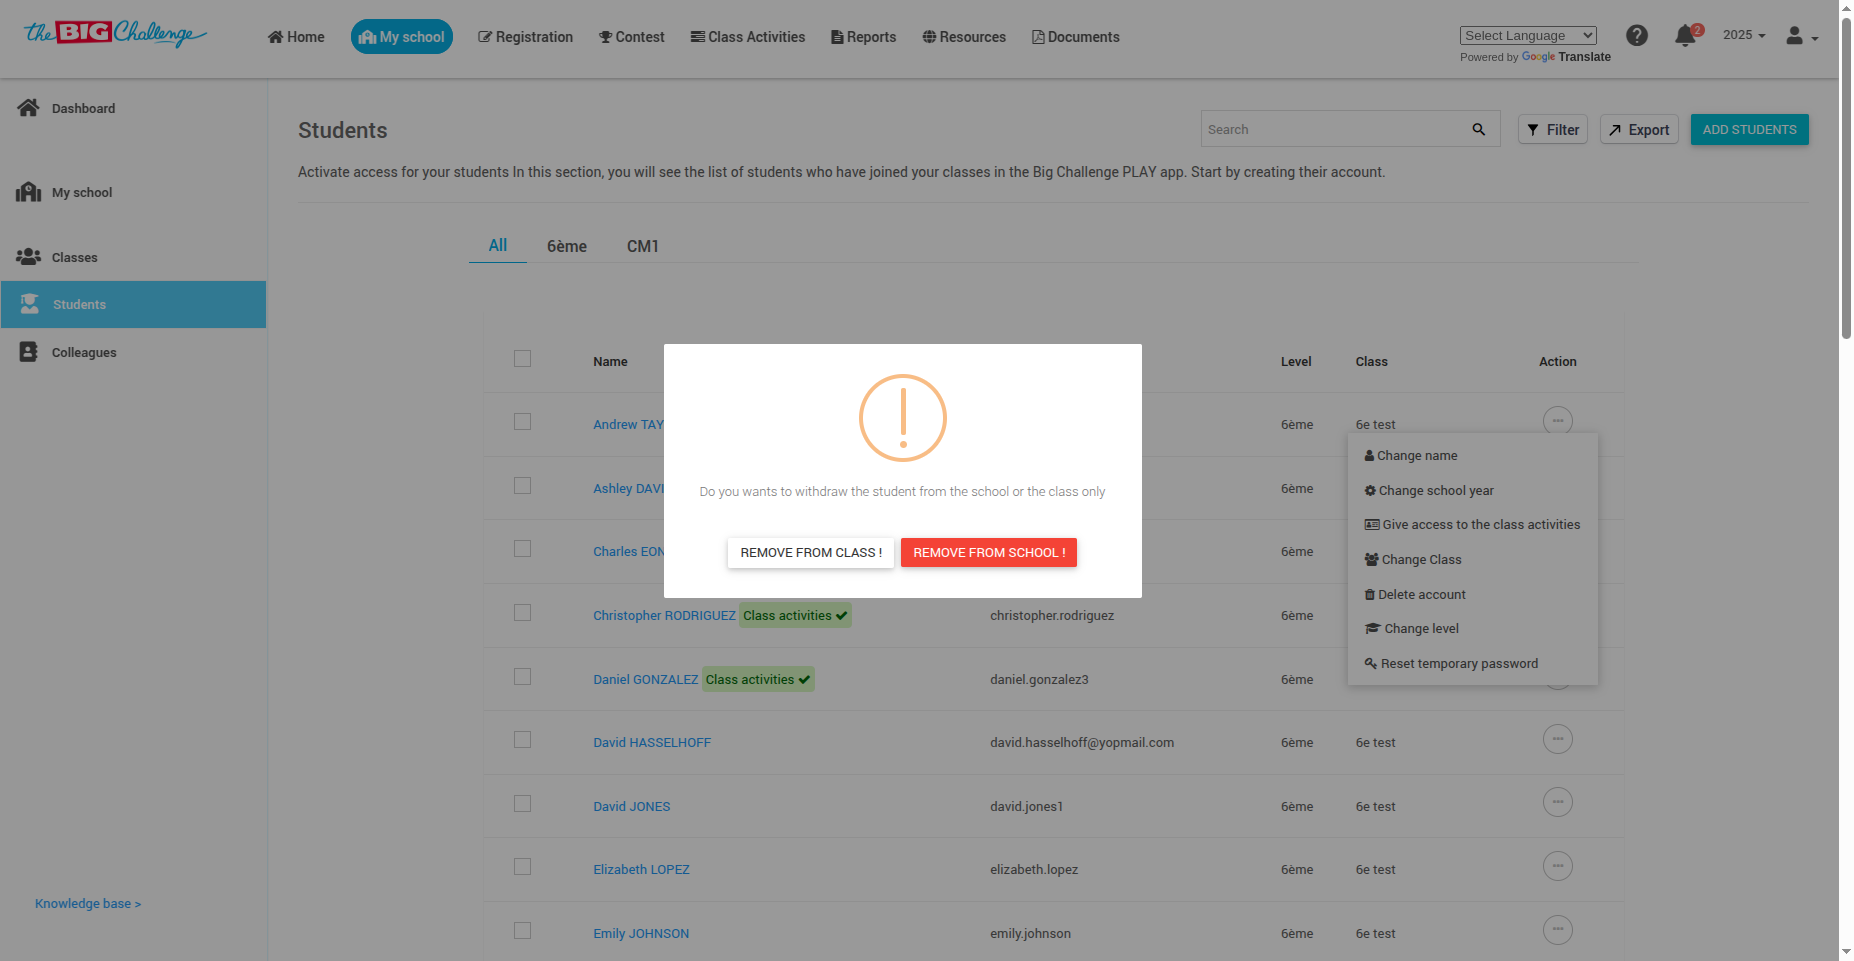Choose Change level option
Screen dimensions: 1854x961
coord(1412,628)
